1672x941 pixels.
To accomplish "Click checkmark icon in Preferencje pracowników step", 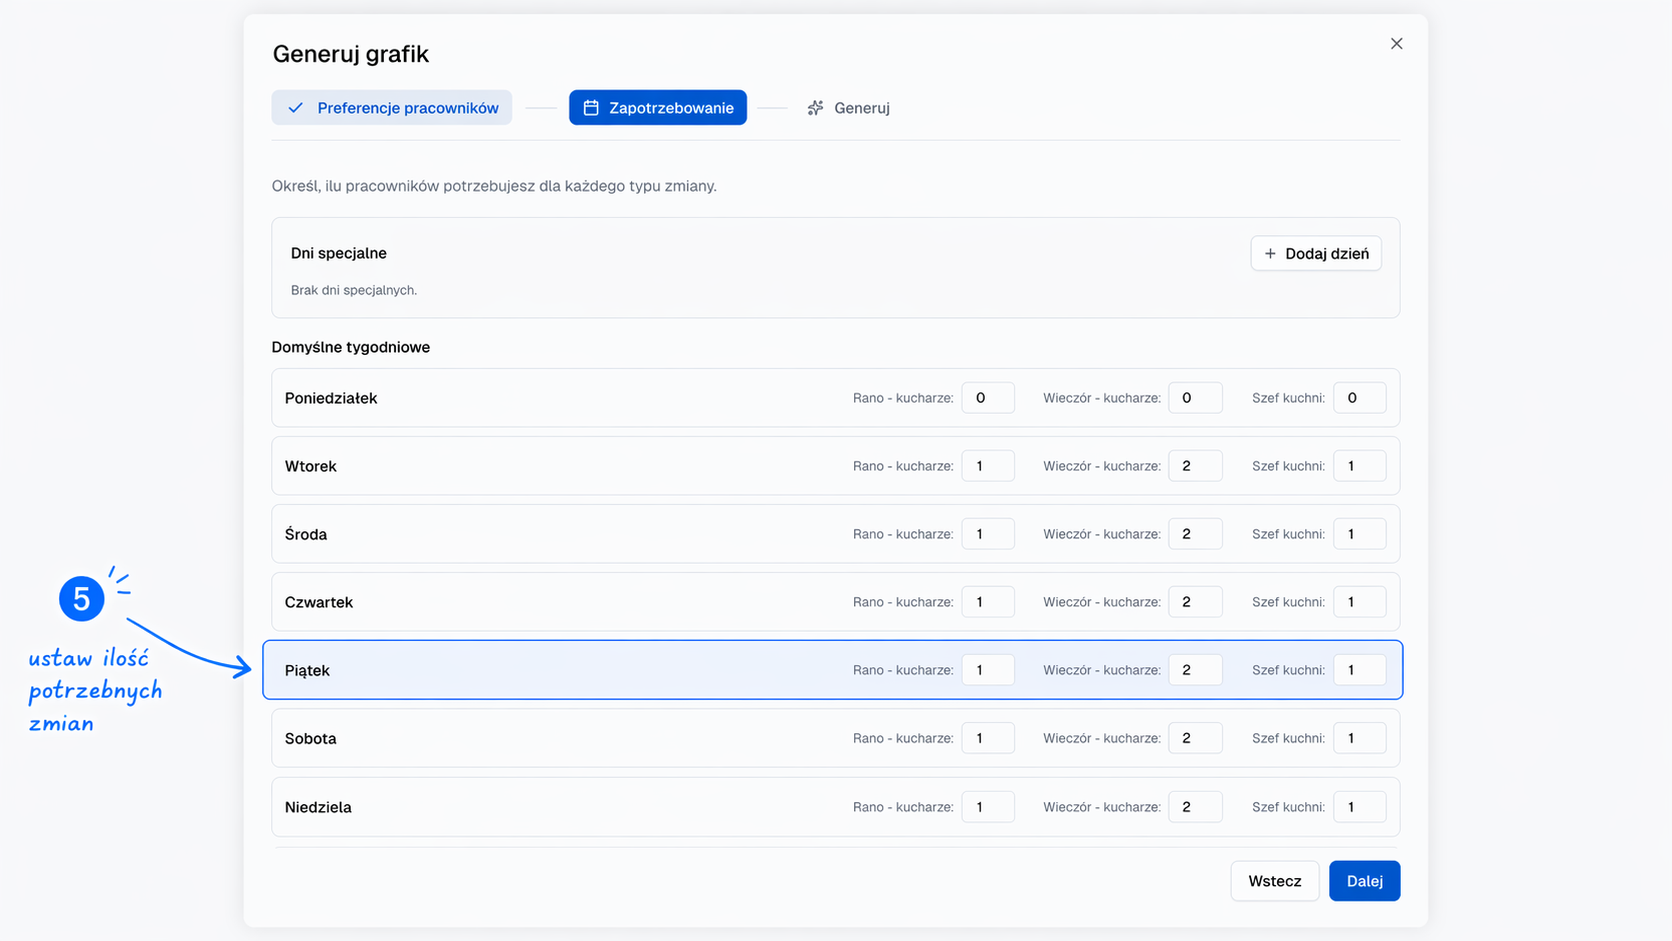I will click(x=296, y=108).
